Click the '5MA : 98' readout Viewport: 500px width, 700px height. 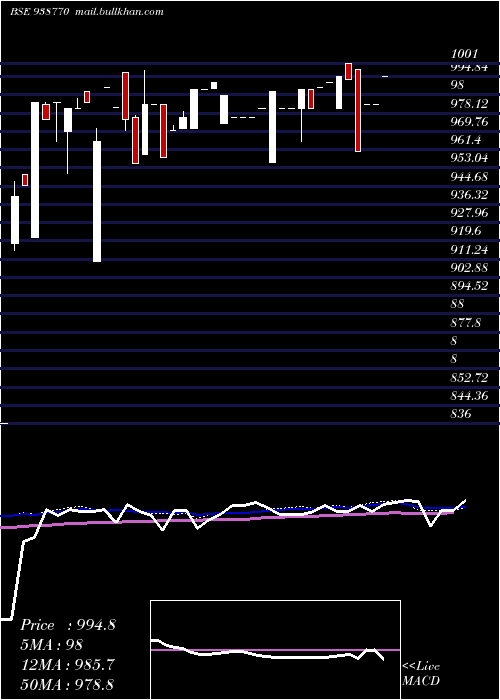pos(51,645)
